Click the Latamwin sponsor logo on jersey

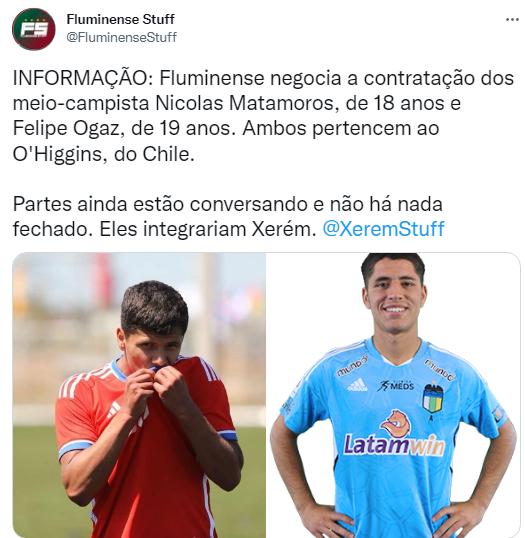click(x=394, y=444)
